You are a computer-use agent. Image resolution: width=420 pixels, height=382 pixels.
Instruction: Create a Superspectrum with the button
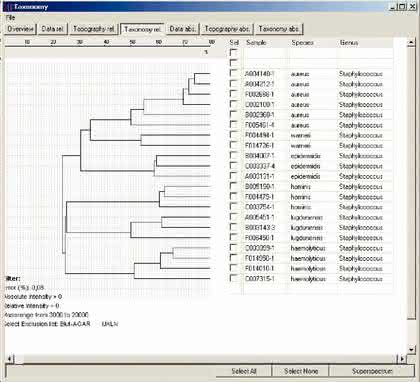(372, 371)
